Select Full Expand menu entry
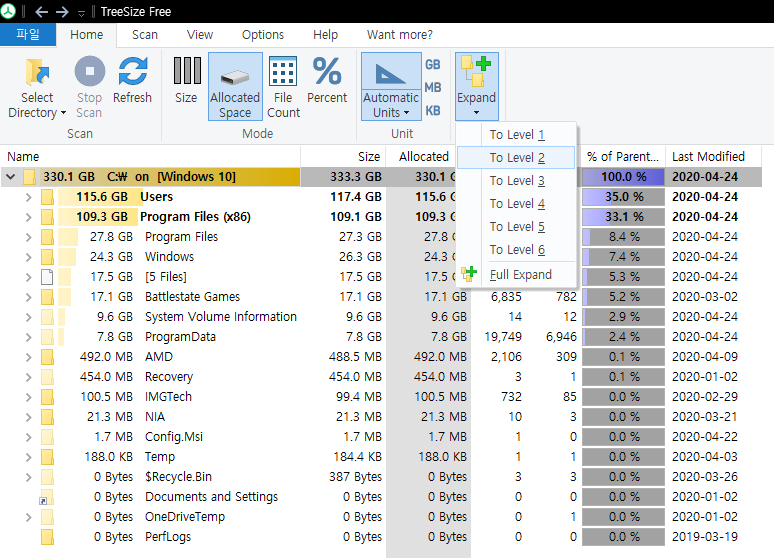The width and height of the screenshot is (774, 558). (516, 274)
